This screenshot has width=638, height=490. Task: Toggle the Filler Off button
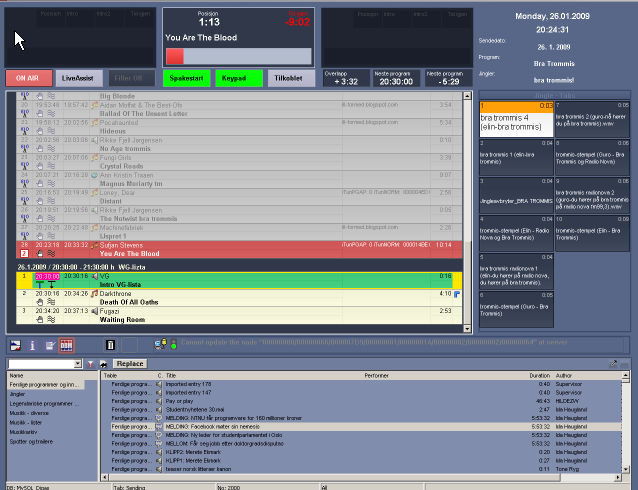[x=132, y=78]
